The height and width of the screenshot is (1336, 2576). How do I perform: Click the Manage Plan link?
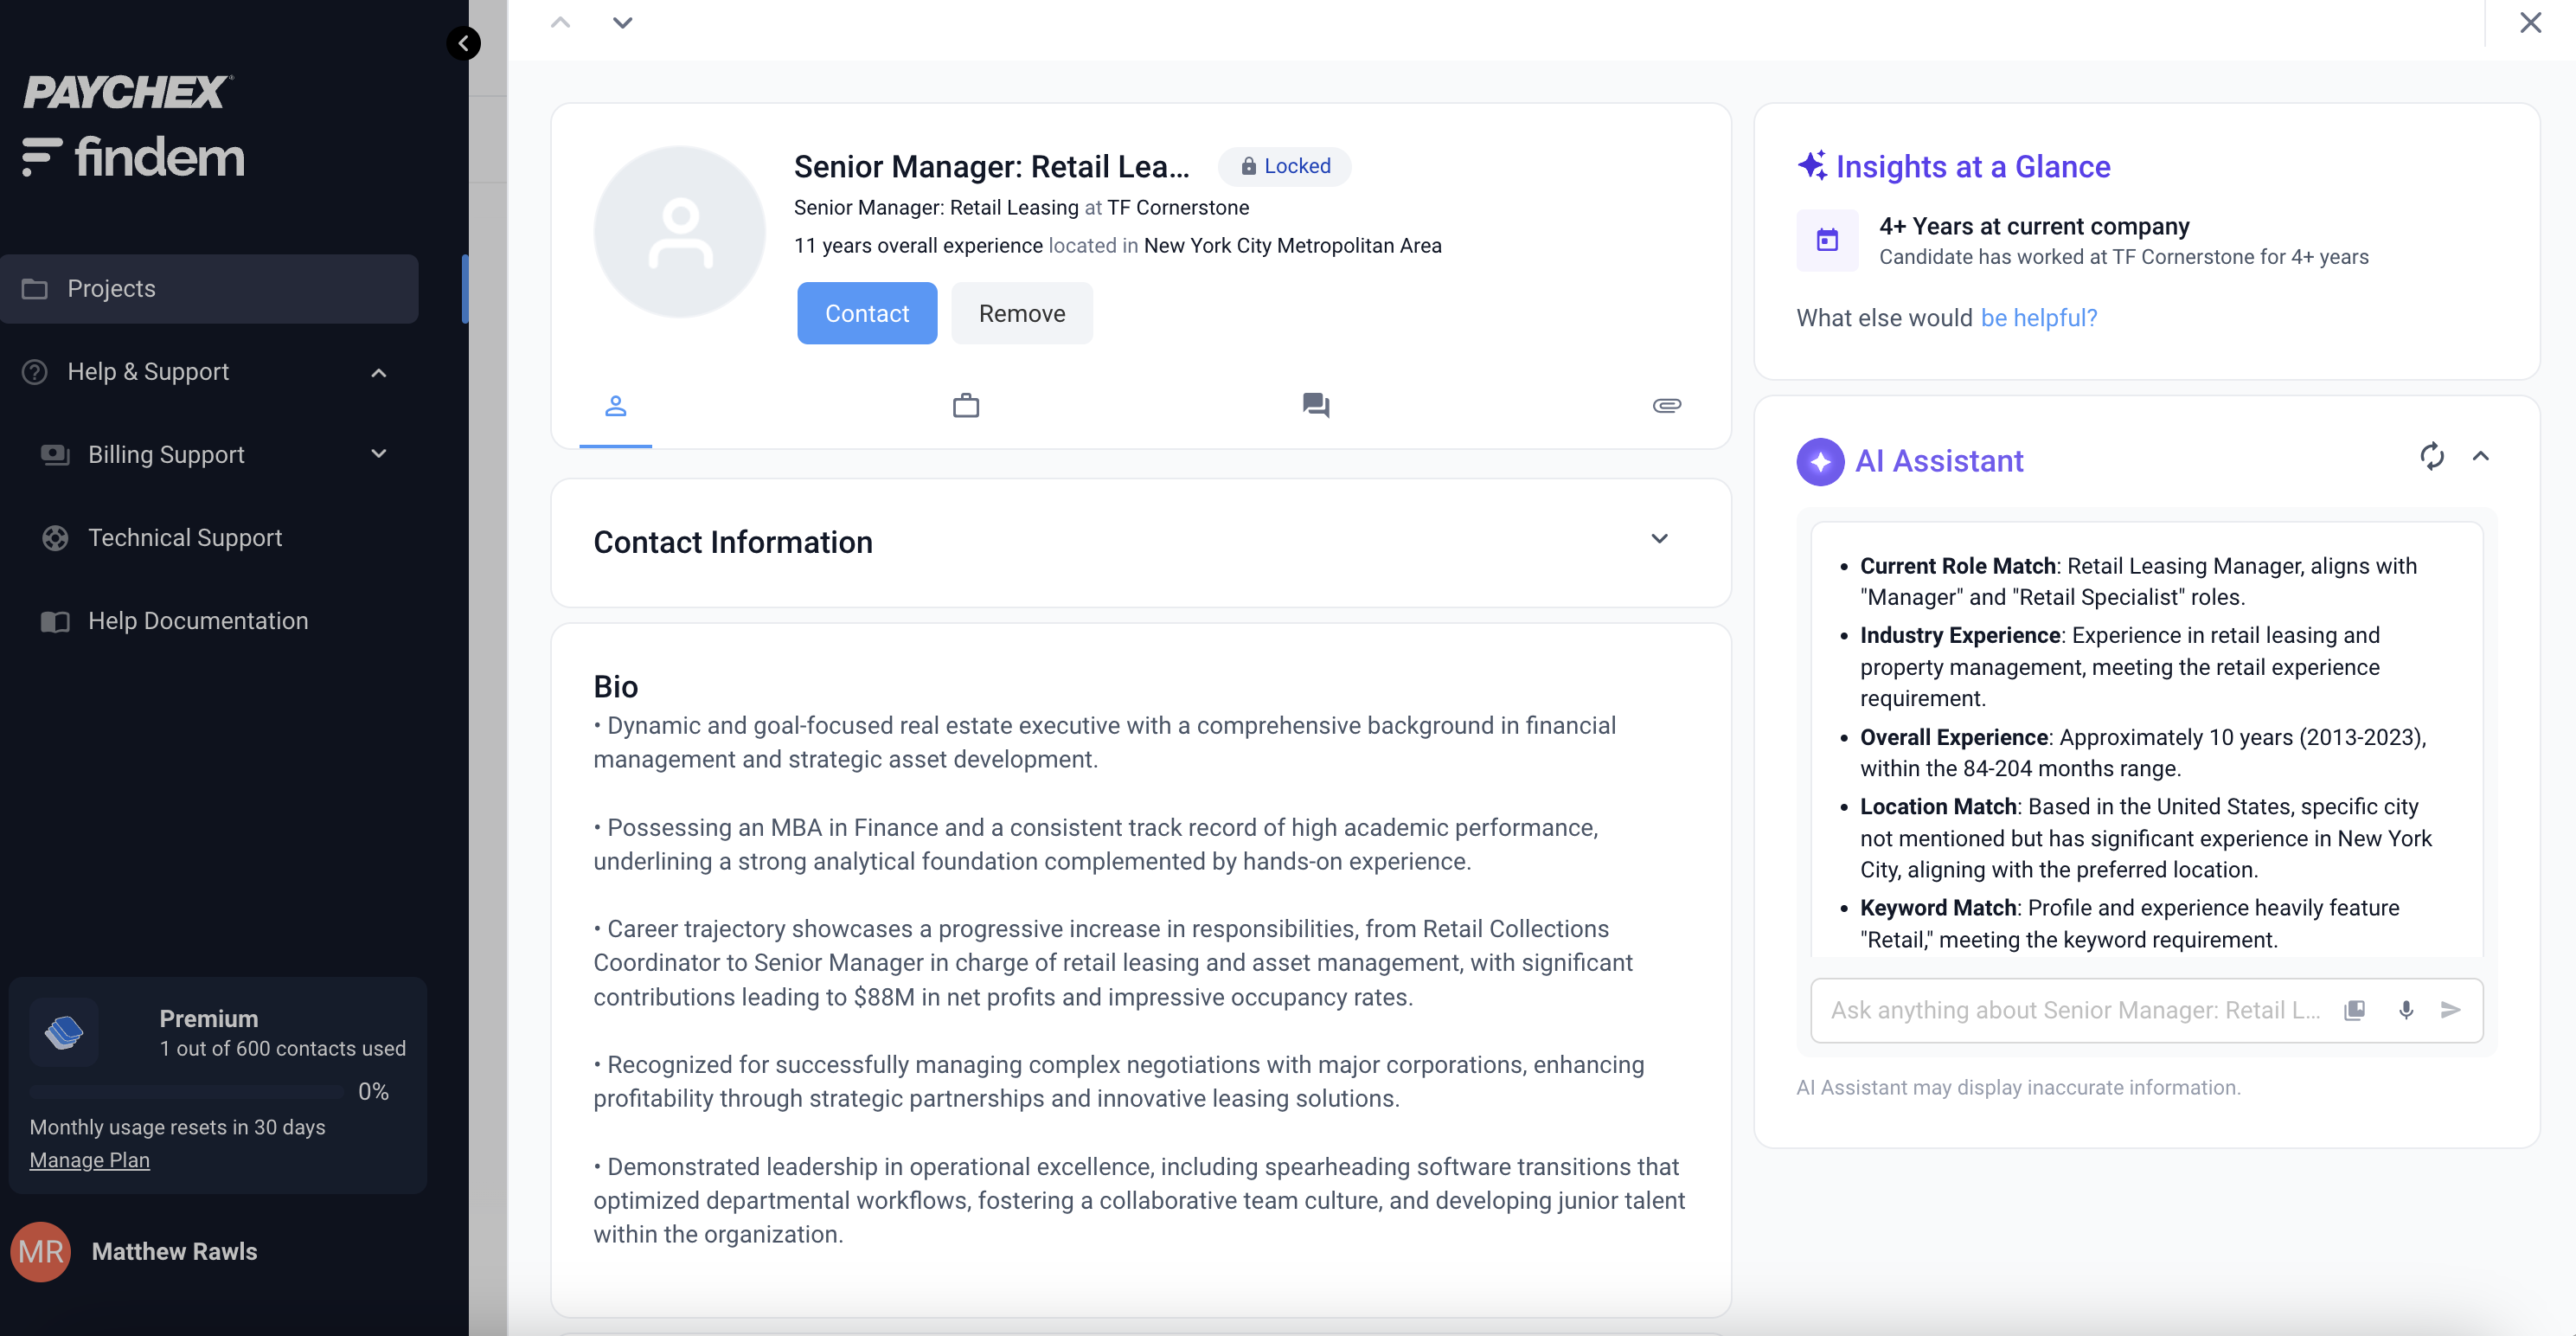89,1160
